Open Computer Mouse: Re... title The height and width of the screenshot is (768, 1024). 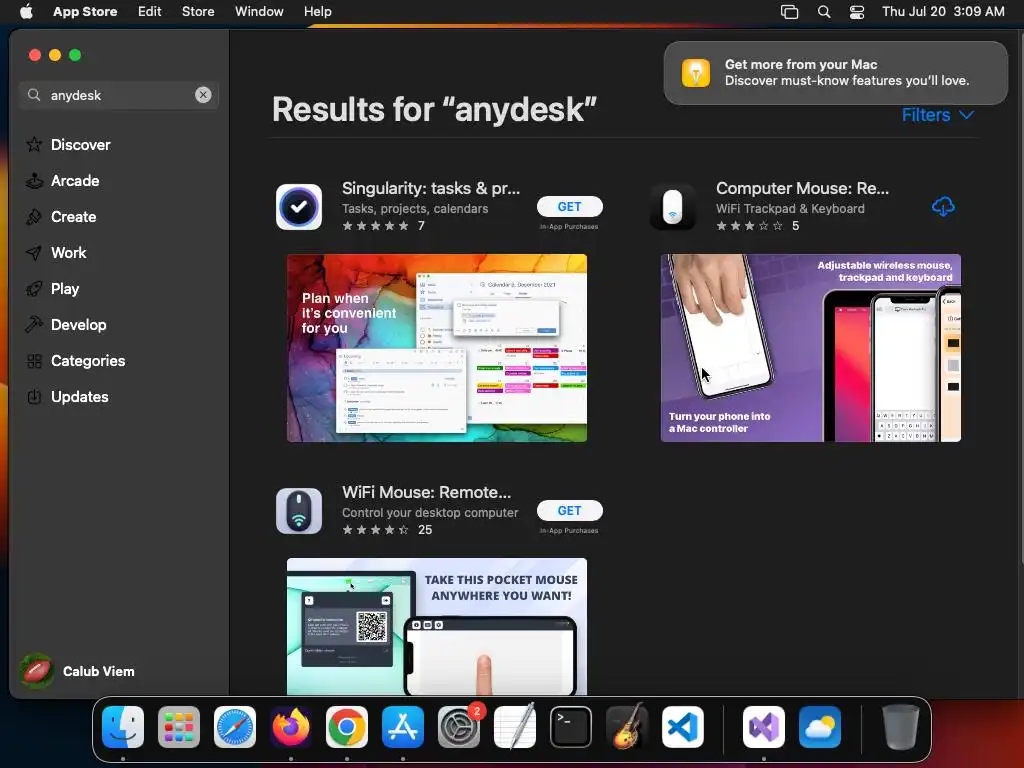pos(802,188)
